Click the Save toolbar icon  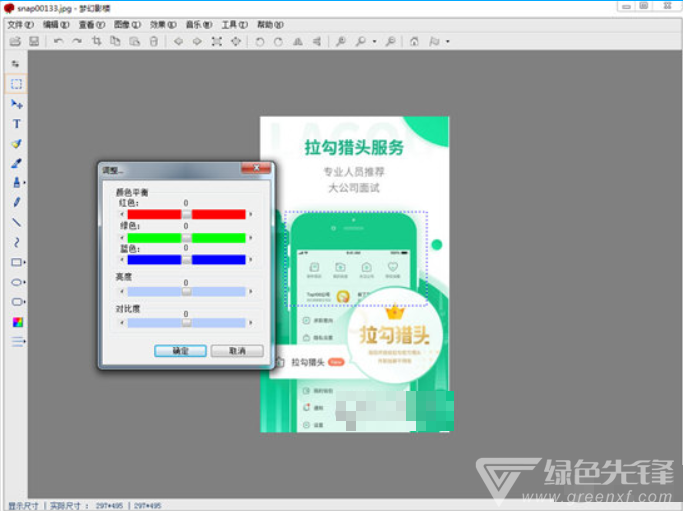(34, 41)
